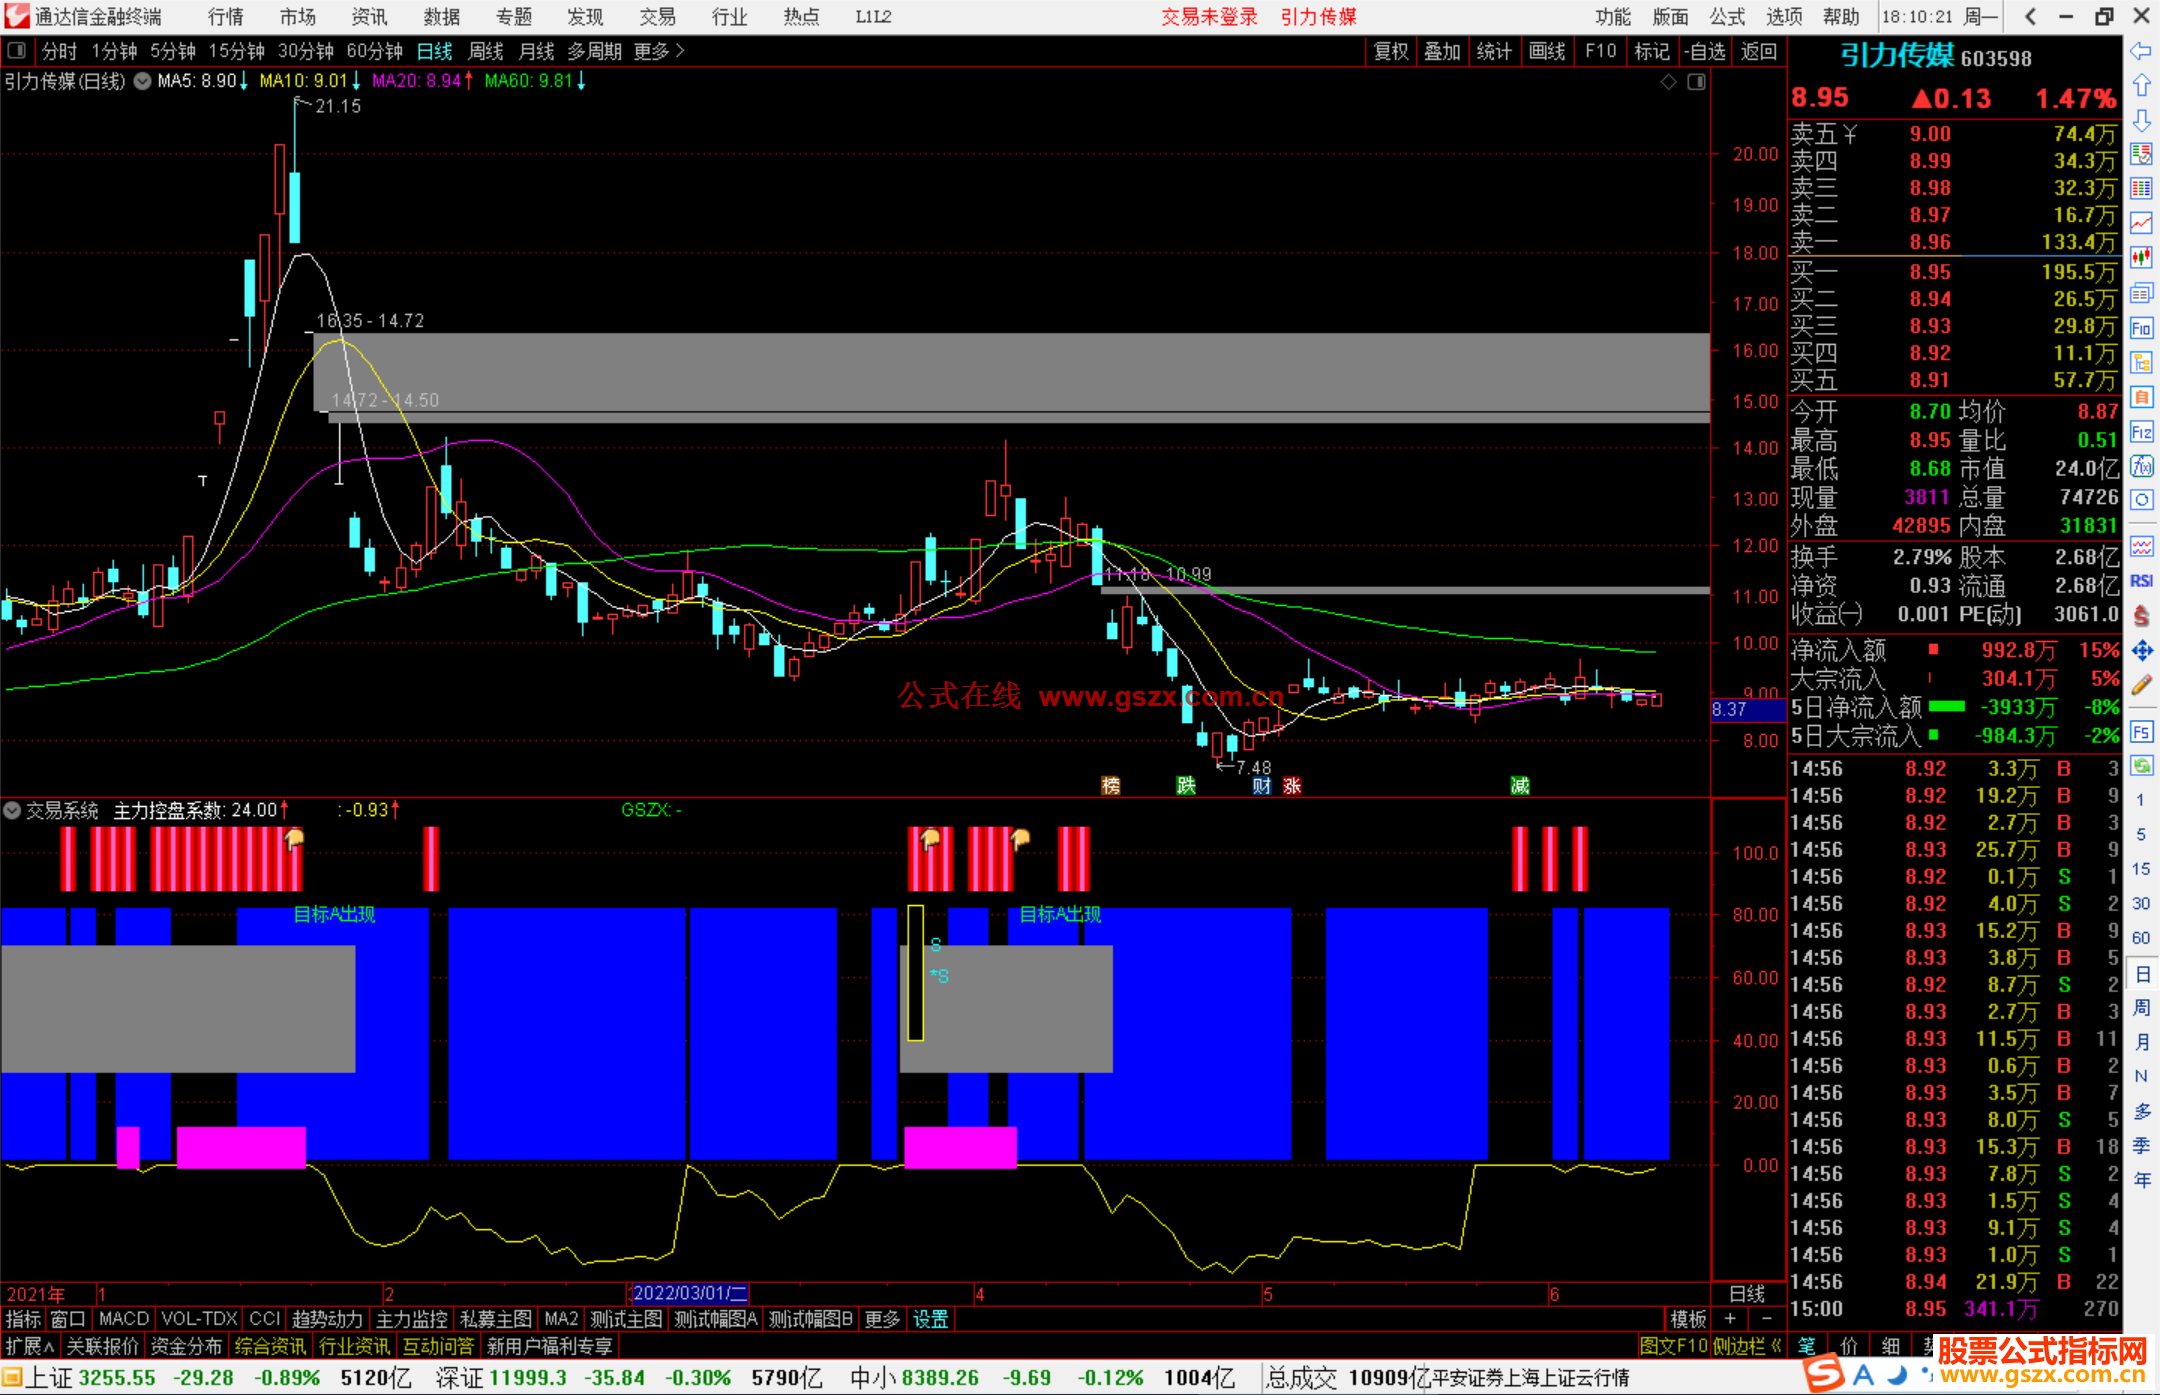Screen dimensions: 2160x1395
Task: Open the hierarchy tree icon in right sidebar
Action: click(2141, 362)
